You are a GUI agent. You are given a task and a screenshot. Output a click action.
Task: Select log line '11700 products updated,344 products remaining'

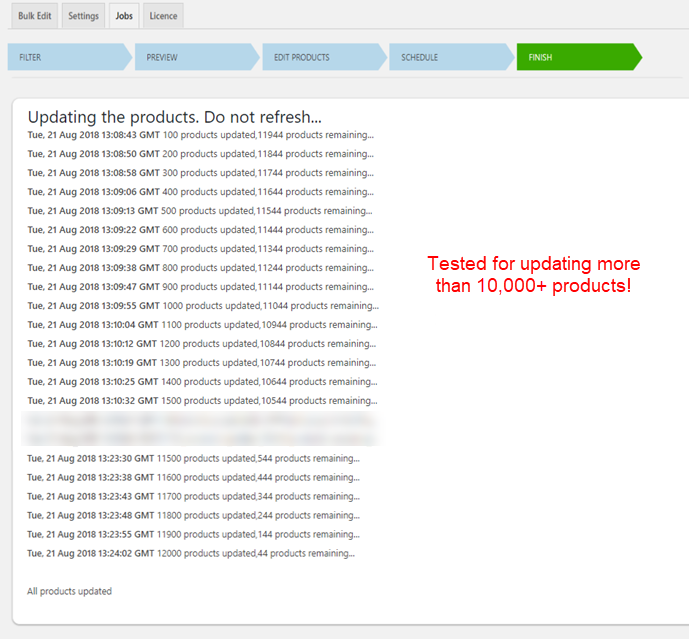click(x=193, y=496)
